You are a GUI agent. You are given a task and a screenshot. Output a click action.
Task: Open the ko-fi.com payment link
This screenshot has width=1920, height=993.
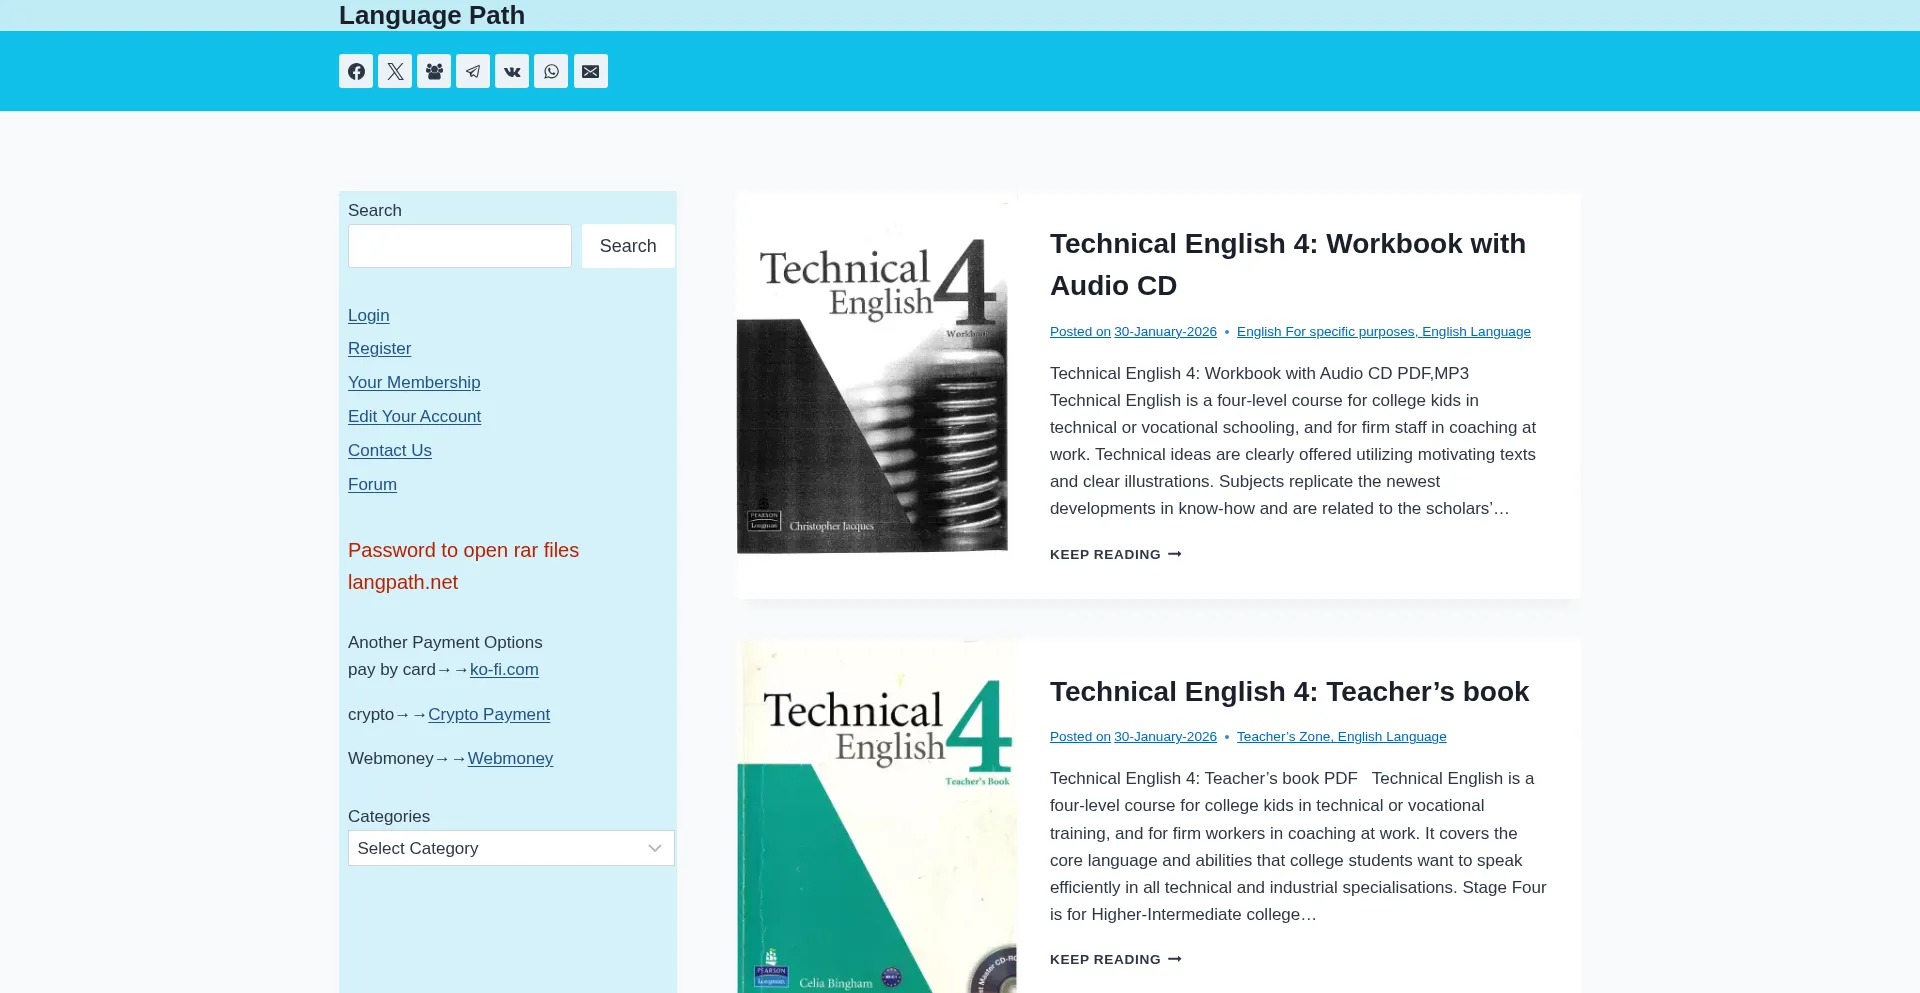(x=504, y=669)
